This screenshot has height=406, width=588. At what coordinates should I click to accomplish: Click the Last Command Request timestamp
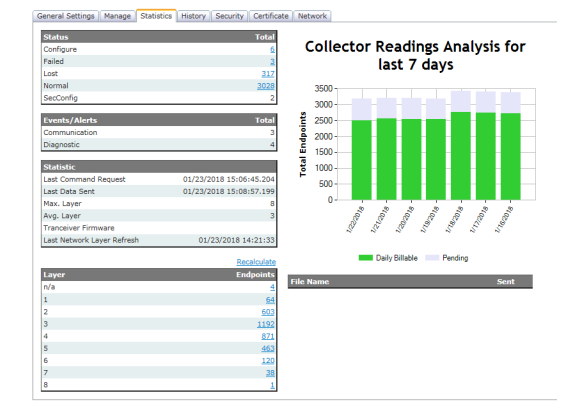pyautogui.click(x=229, y=179)
